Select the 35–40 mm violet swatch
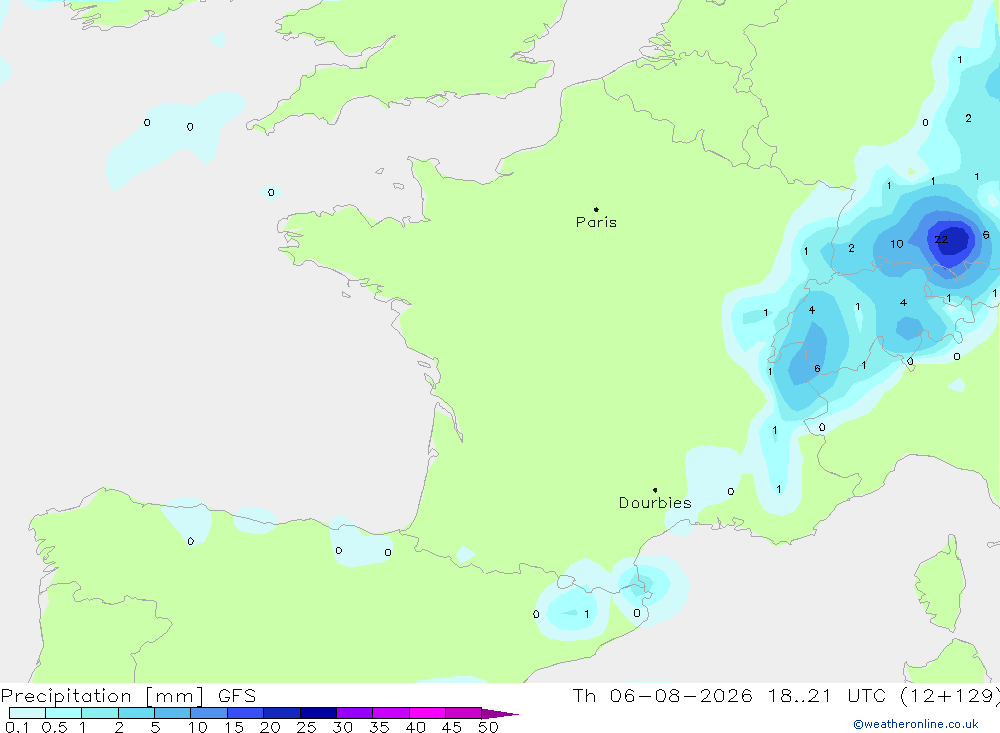The width and height of the screenshot is (1000, 733). (391, 713)
